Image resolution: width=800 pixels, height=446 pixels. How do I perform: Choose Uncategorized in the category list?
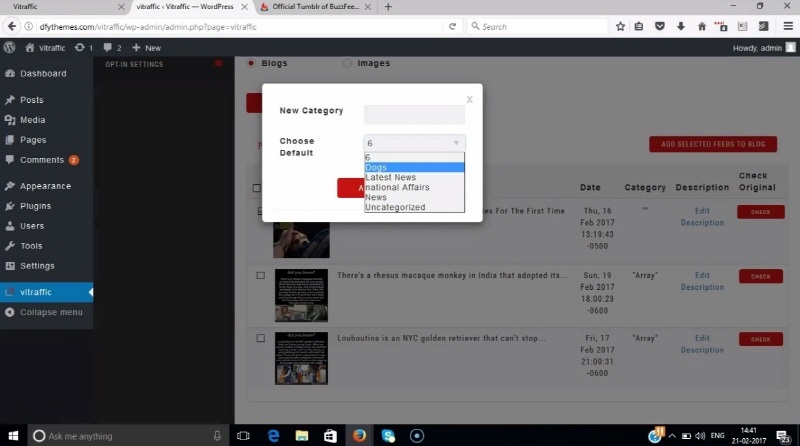click(414, 207)
